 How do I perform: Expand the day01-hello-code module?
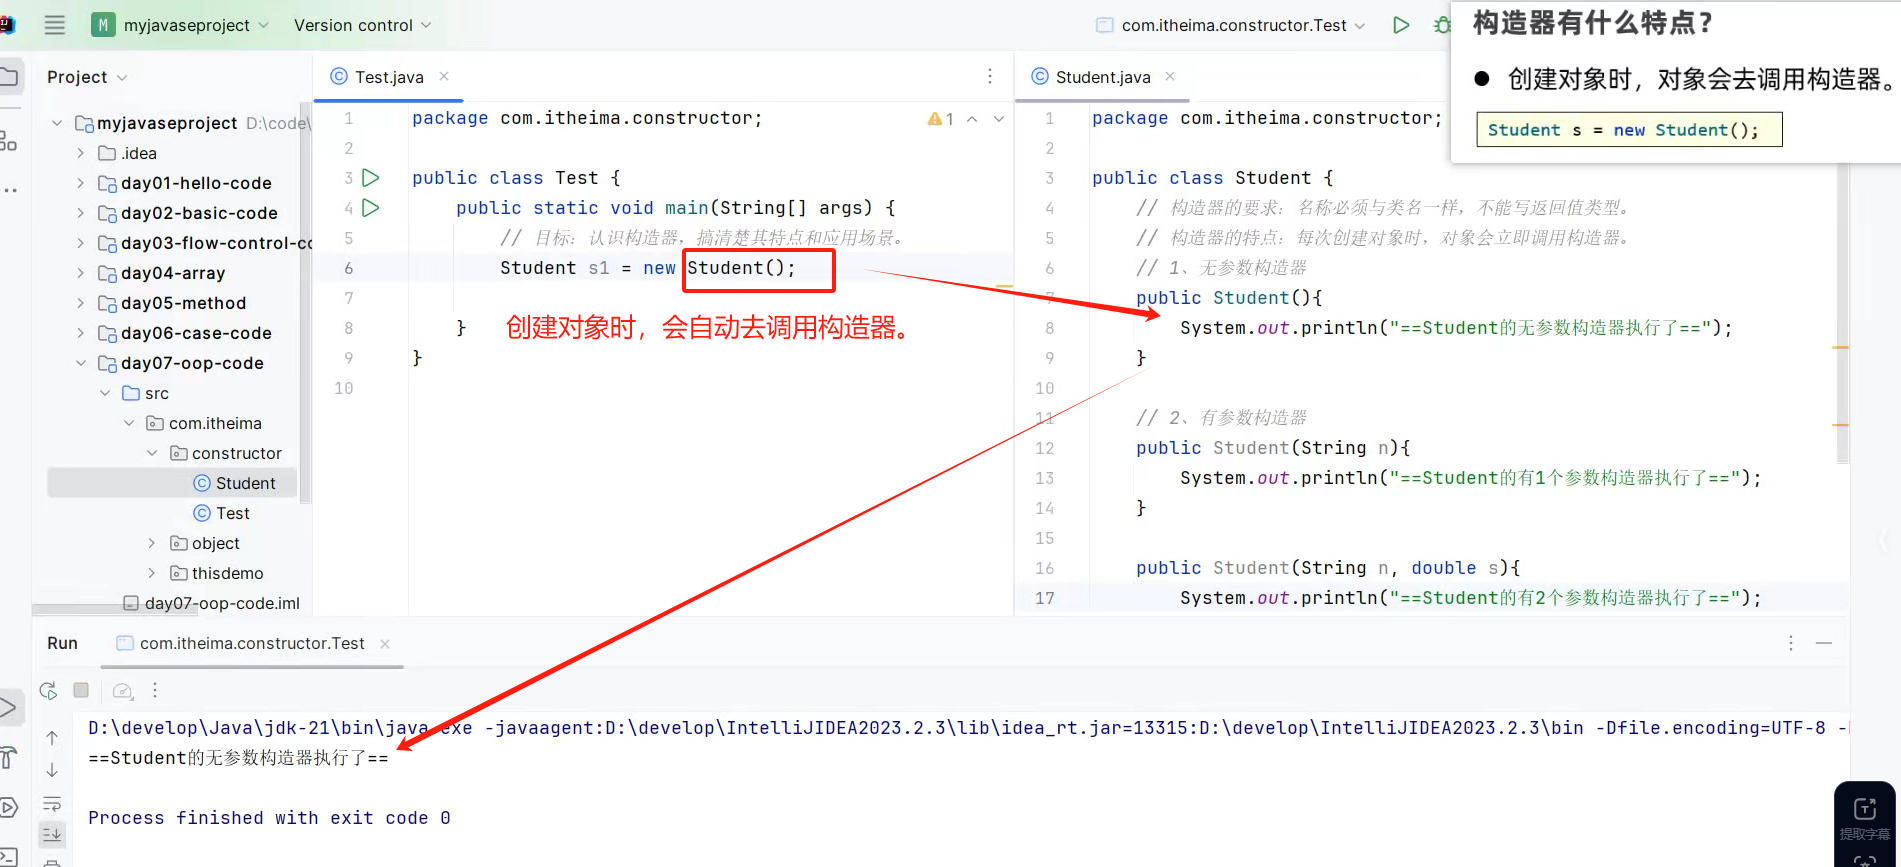point(81,183)
